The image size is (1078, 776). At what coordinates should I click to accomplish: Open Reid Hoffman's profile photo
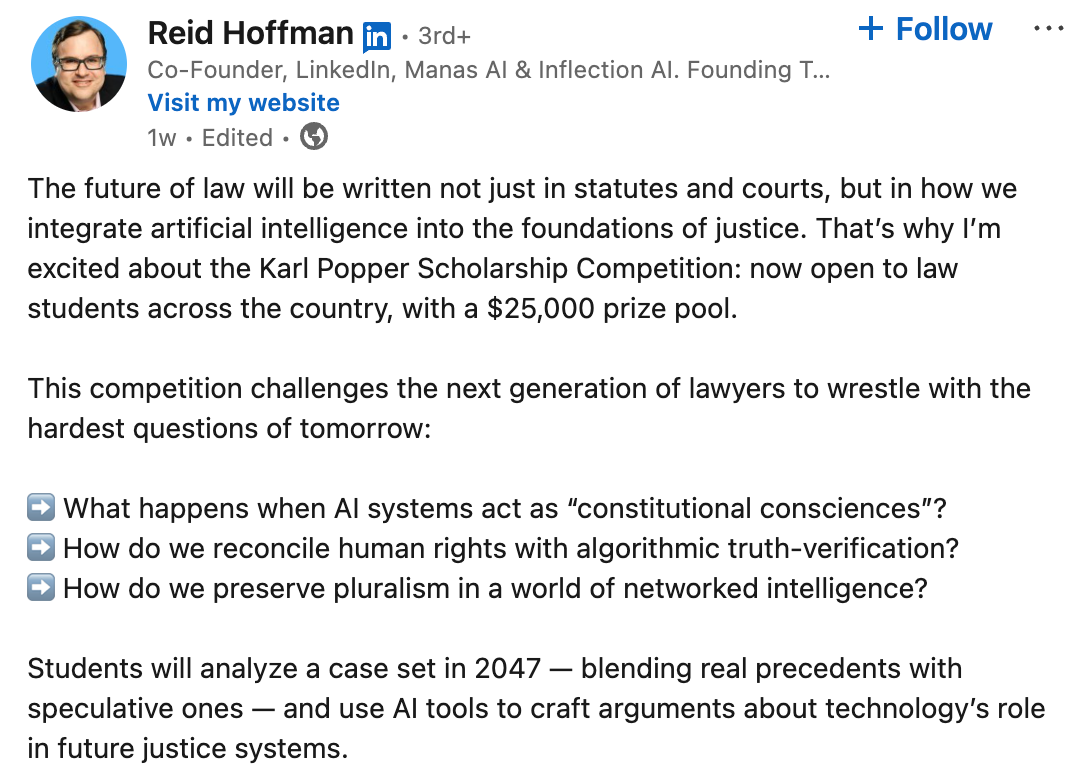click(79, 64)
